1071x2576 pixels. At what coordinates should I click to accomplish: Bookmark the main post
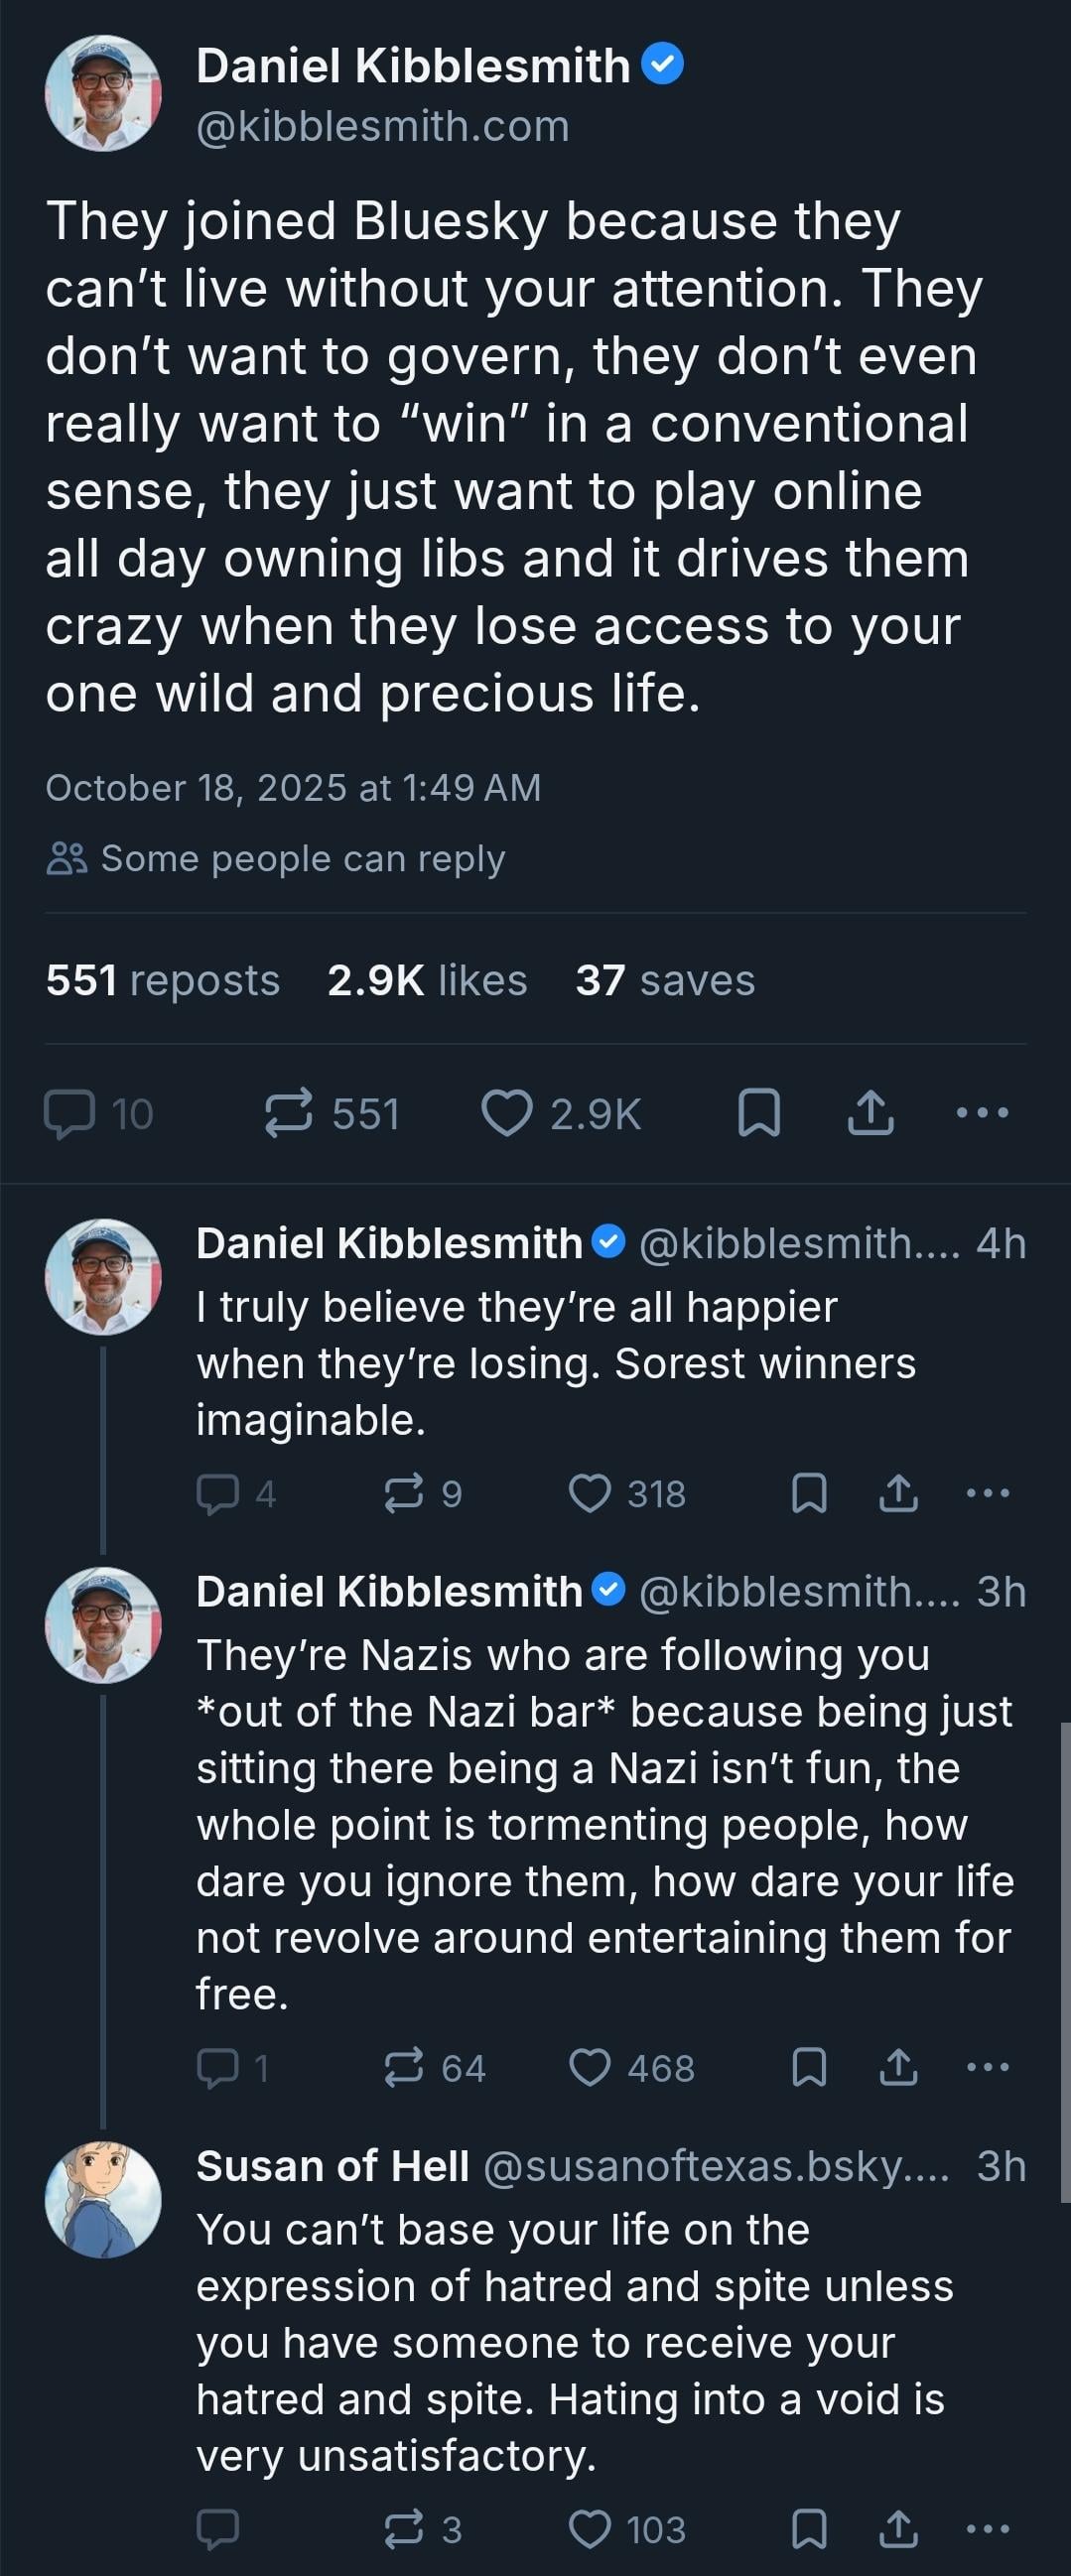pos(759,1113)
